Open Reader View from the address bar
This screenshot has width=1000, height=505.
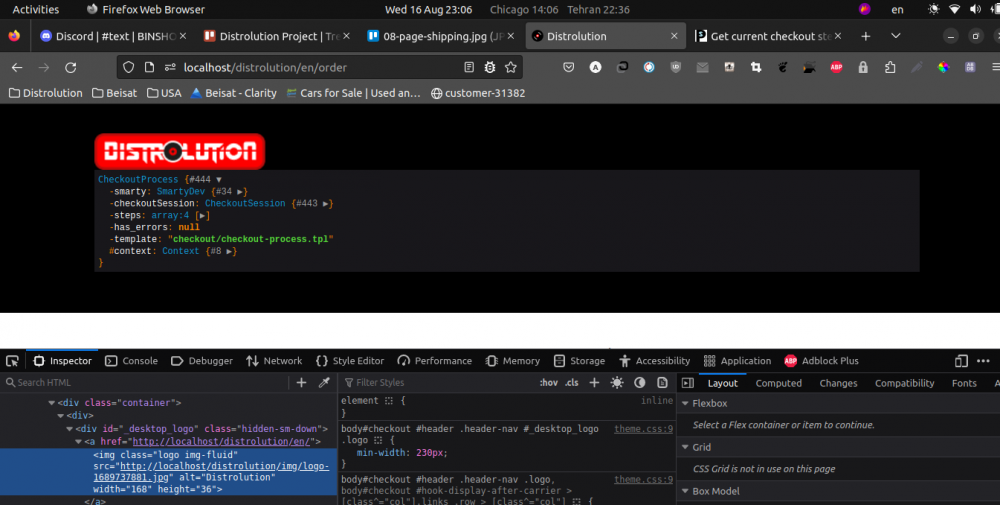(x=469, y=68)
